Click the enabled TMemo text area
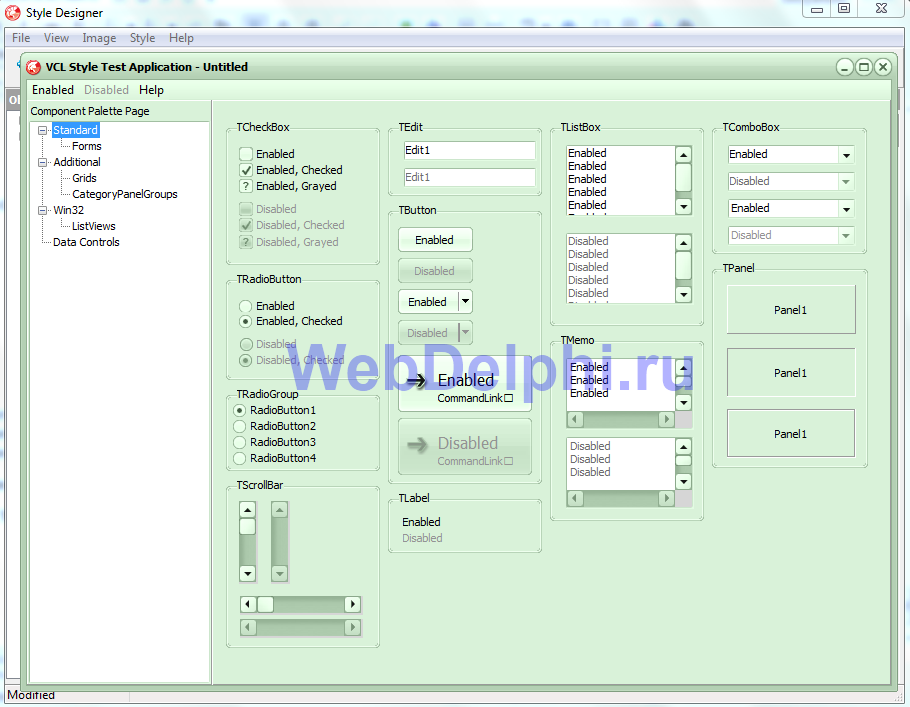This screenshot has width=910, height=707. point(620,384)
